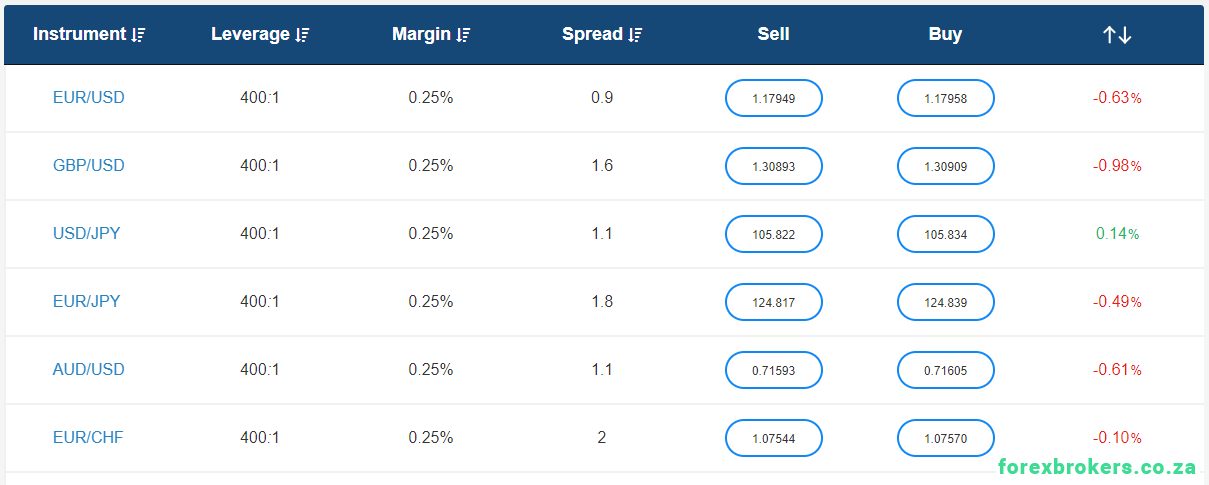
Task: Sell EUR/JPY at 124.817
Action: [x=774, y=302]
